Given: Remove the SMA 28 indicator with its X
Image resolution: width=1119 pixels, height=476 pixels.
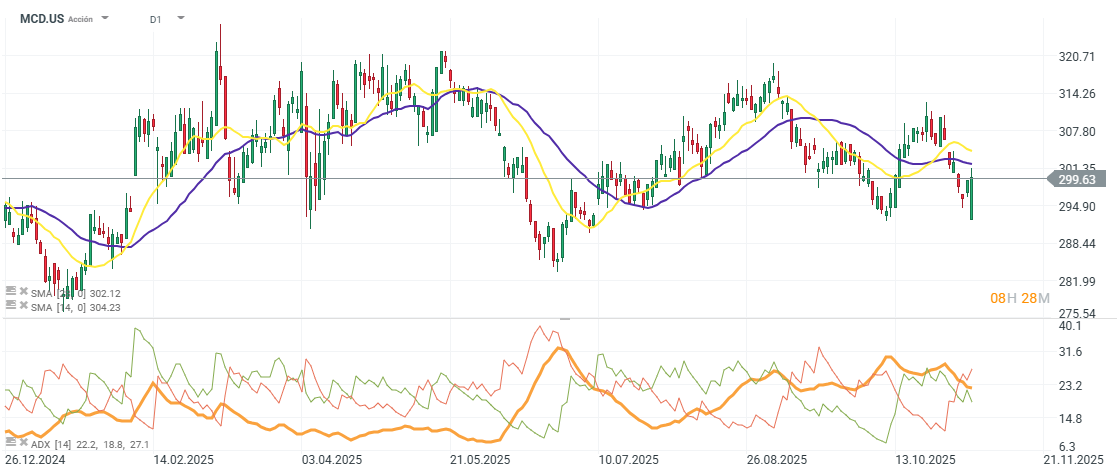Looking at the screenshot, I should [24, 292].
